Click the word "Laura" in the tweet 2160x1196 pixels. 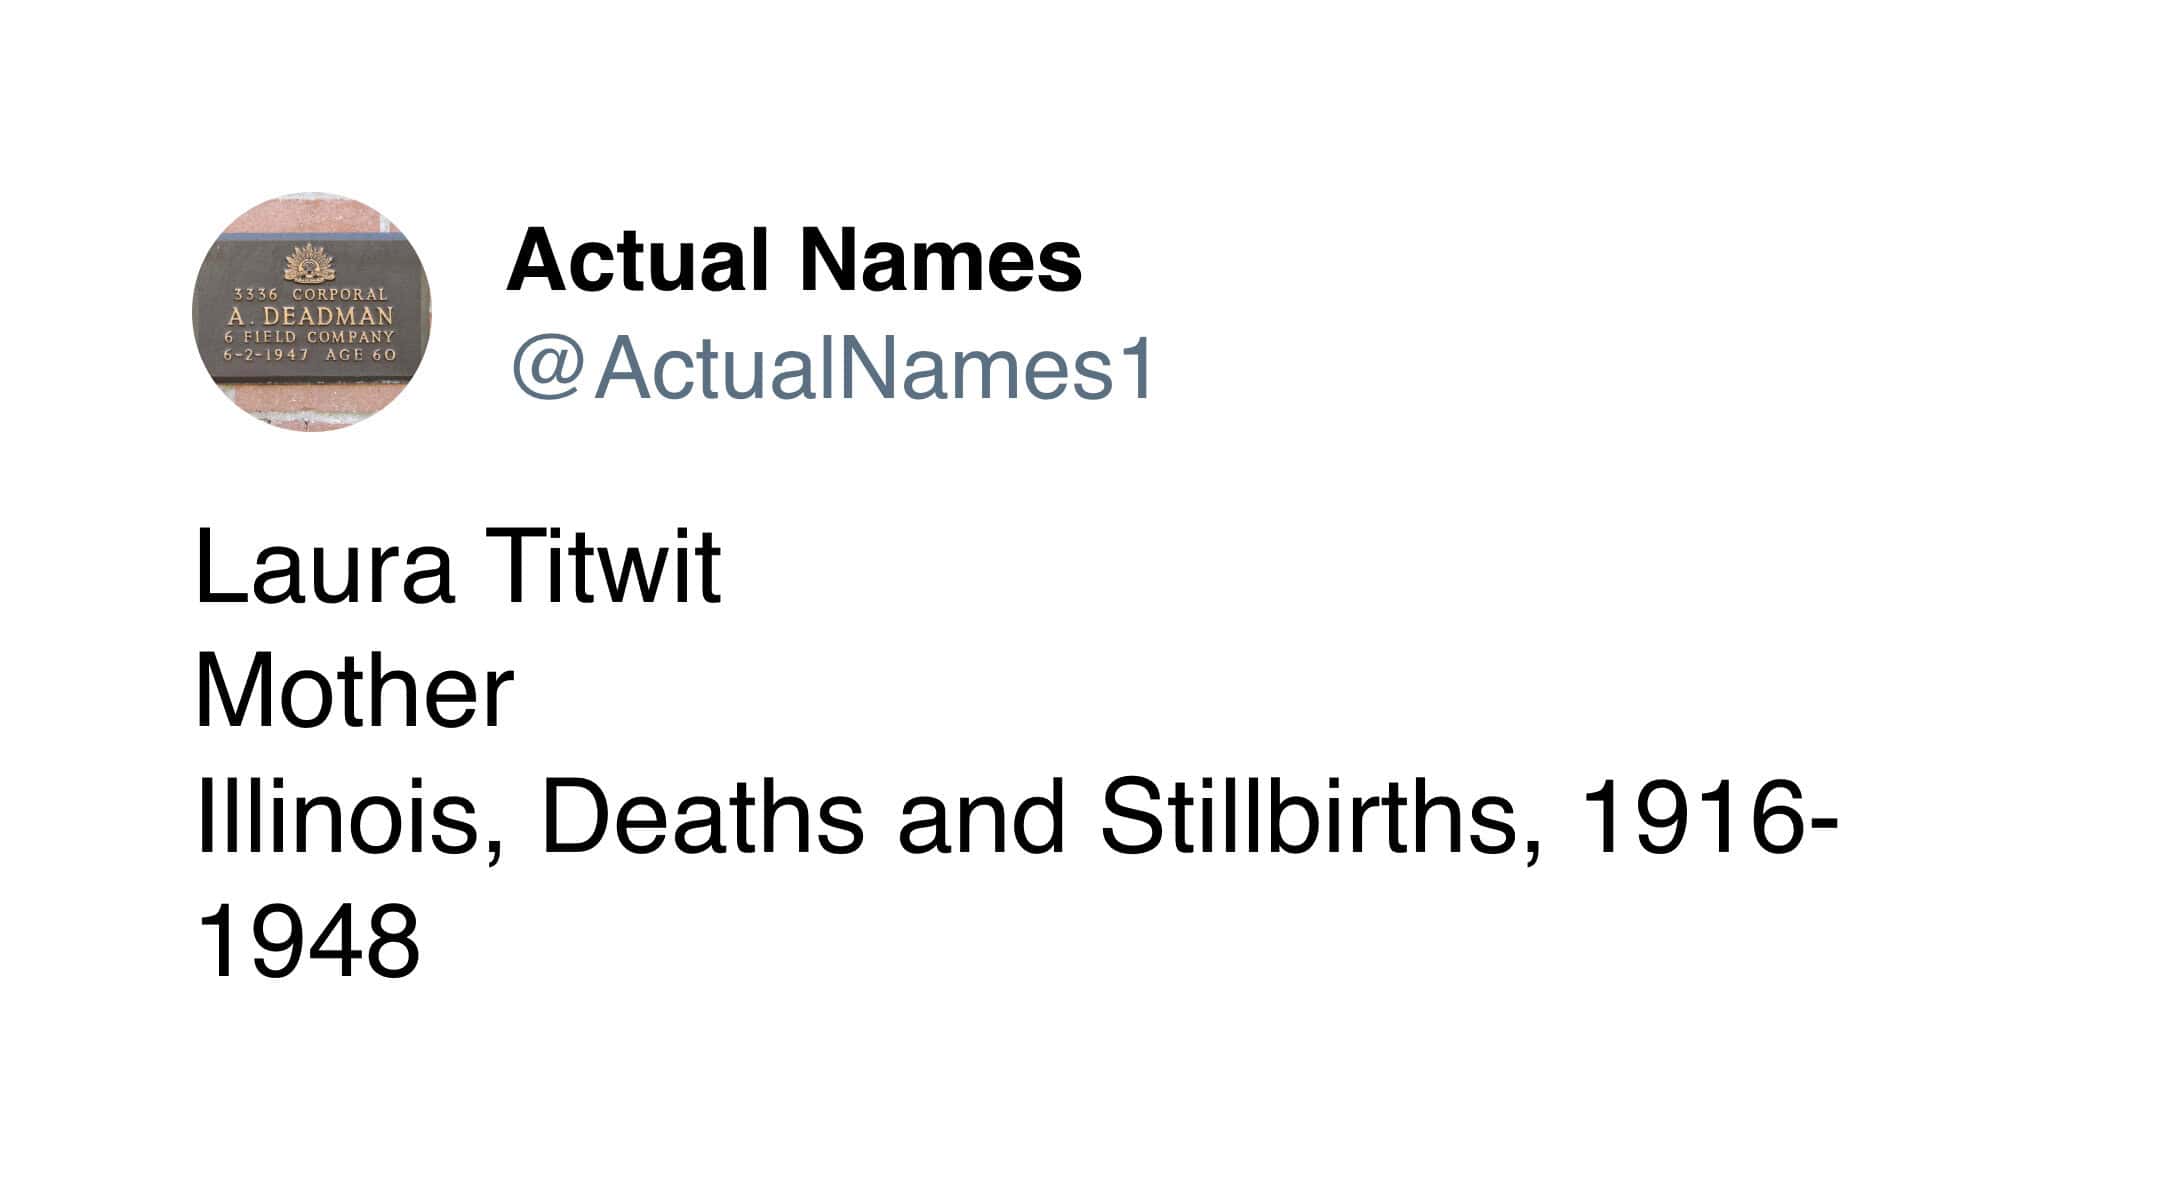pos(325,567)
